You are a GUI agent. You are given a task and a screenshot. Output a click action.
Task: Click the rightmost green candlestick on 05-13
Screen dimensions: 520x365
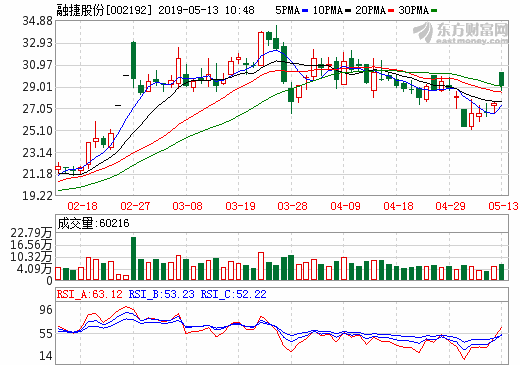click(501, 79)
